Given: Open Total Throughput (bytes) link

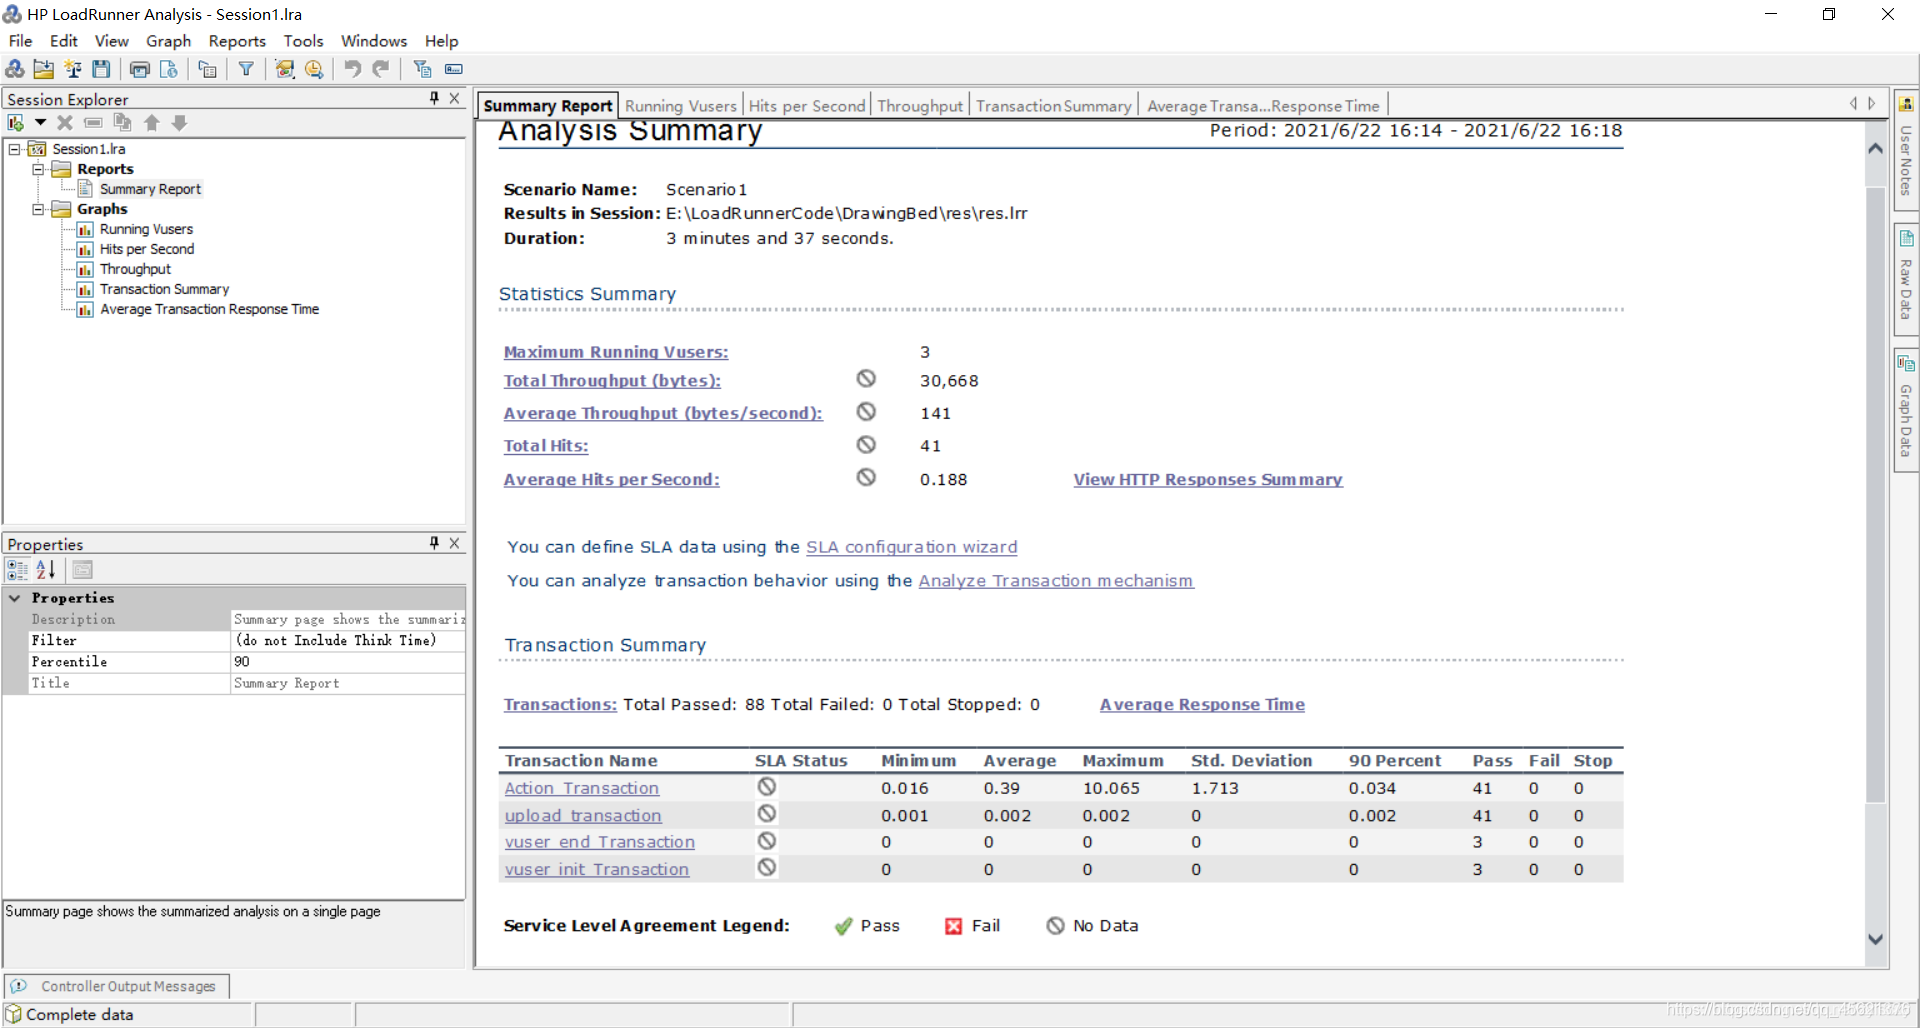Looking at the screenshot, I should coord(612,381).
